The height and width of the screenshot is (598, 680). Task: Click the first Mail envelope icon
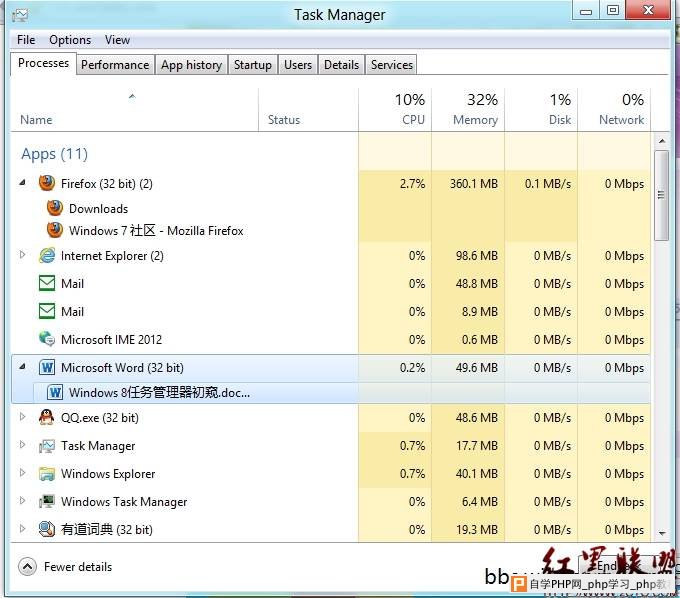pos(46,283)
